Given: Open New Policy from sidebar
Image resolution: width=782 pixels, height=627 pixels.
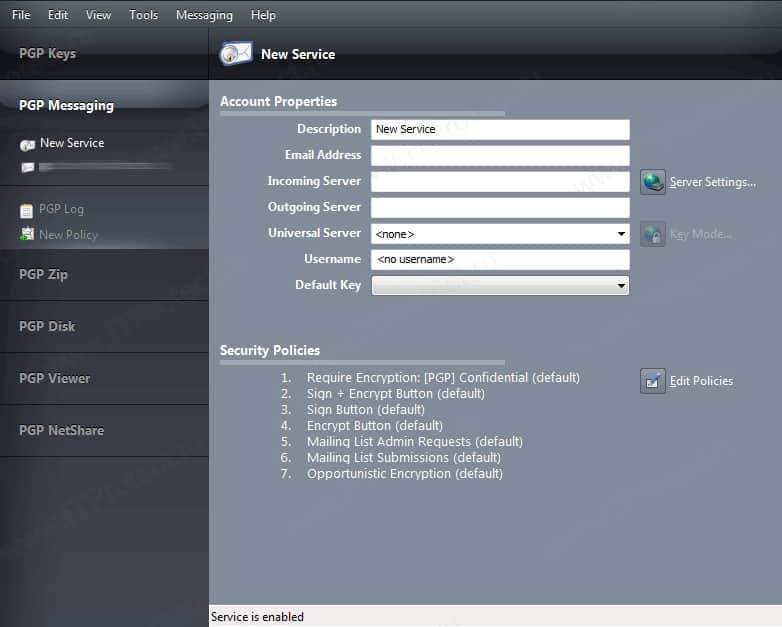Looking at the screenshot, I should (x=68, y=234).
